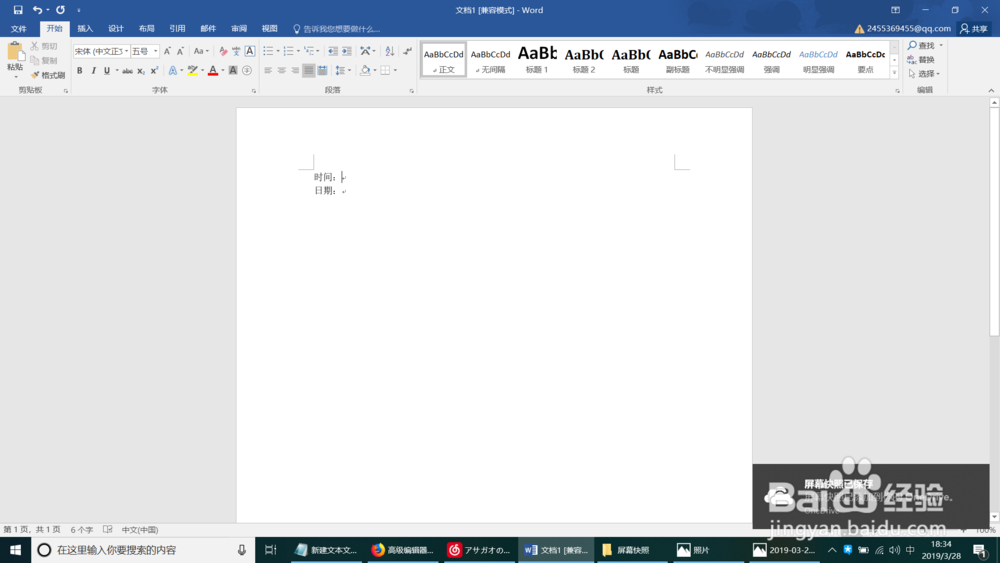Screen dimensions: 1000x563
Task: Expand the bullet list options
Action: [278, 51]
